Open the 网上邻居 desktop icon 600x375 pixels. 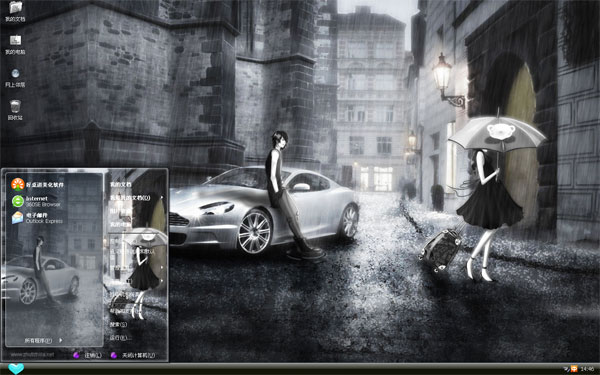pyautogui.click(x=15, y=73)
